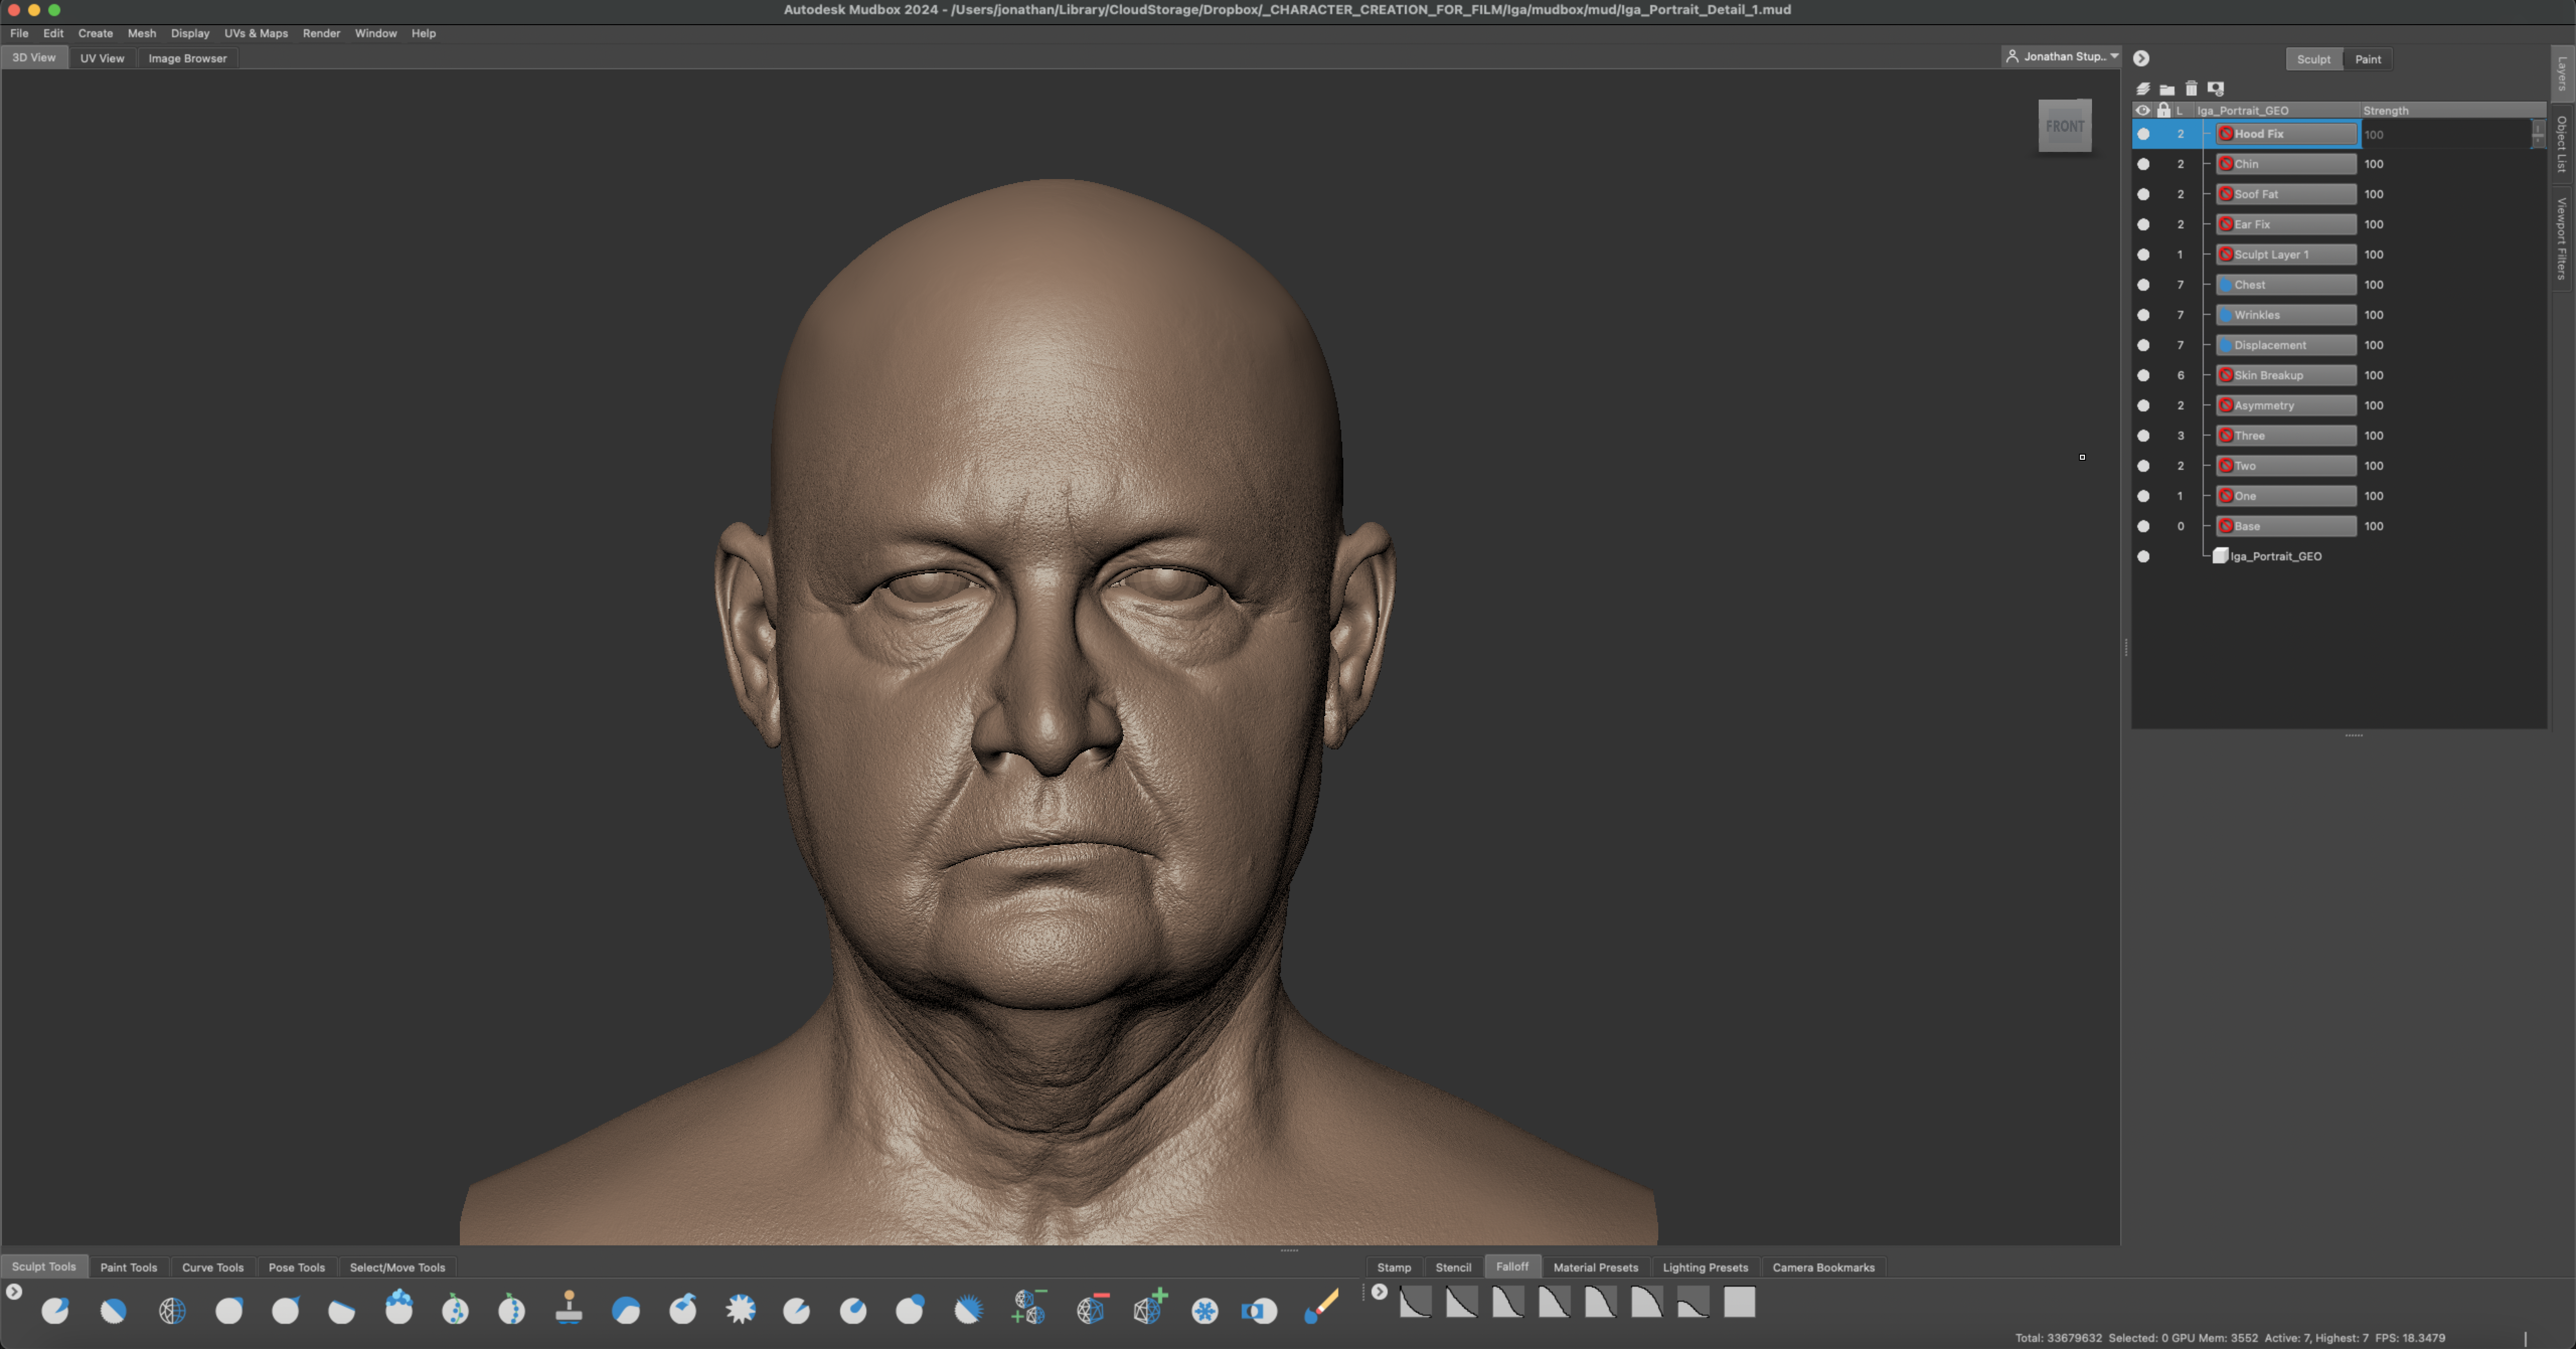Screen dimensions: 2576x1349
Task: Toggle visibility of the Asymmetry layer
Action: click(x=2142, y=405)
